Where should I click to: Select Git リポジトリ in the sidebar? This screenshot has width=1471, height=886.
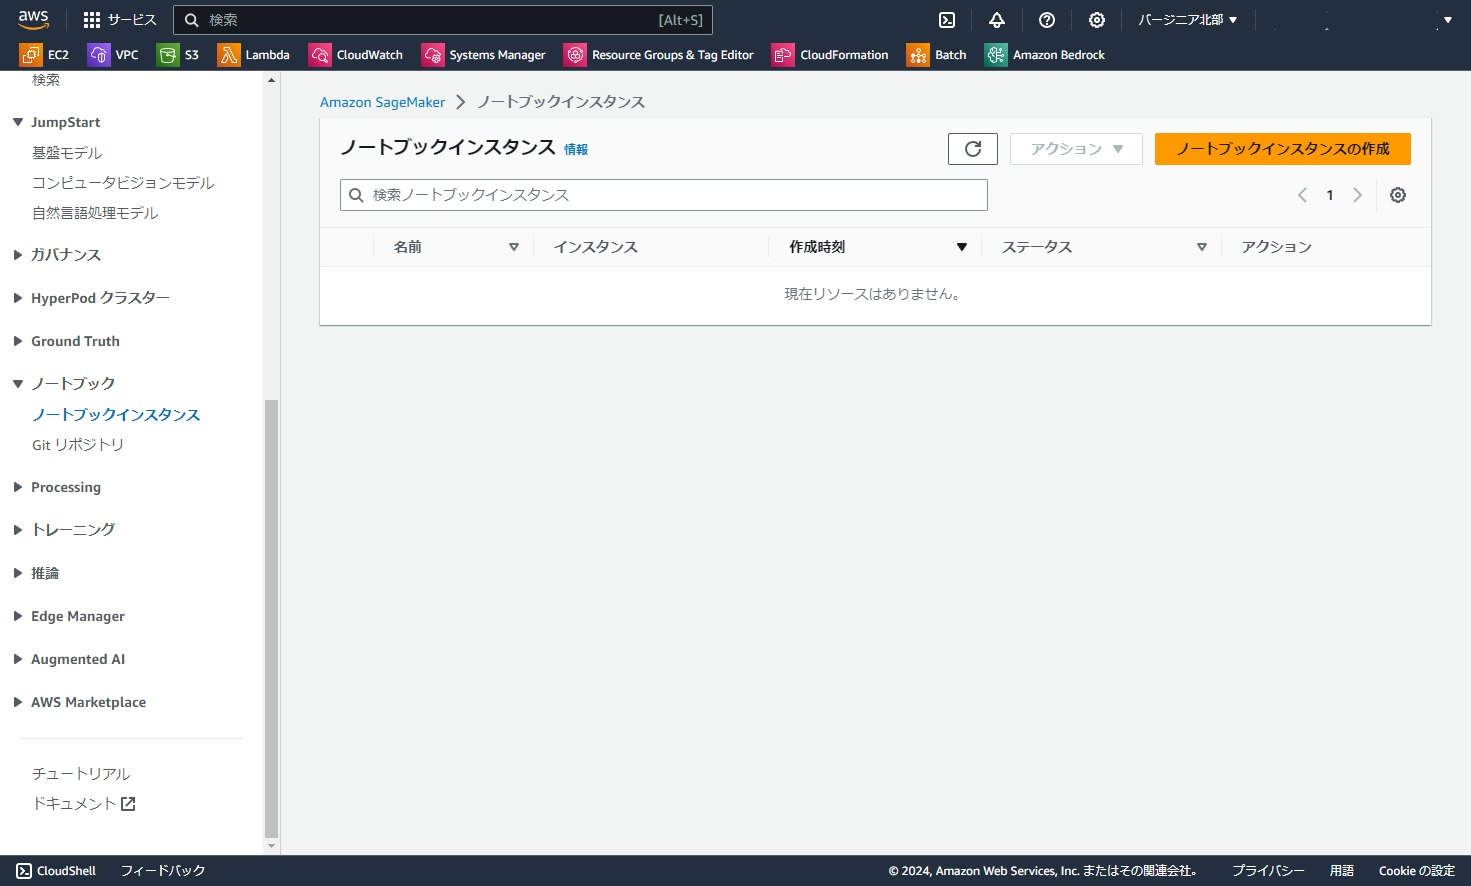coord(79,444)
